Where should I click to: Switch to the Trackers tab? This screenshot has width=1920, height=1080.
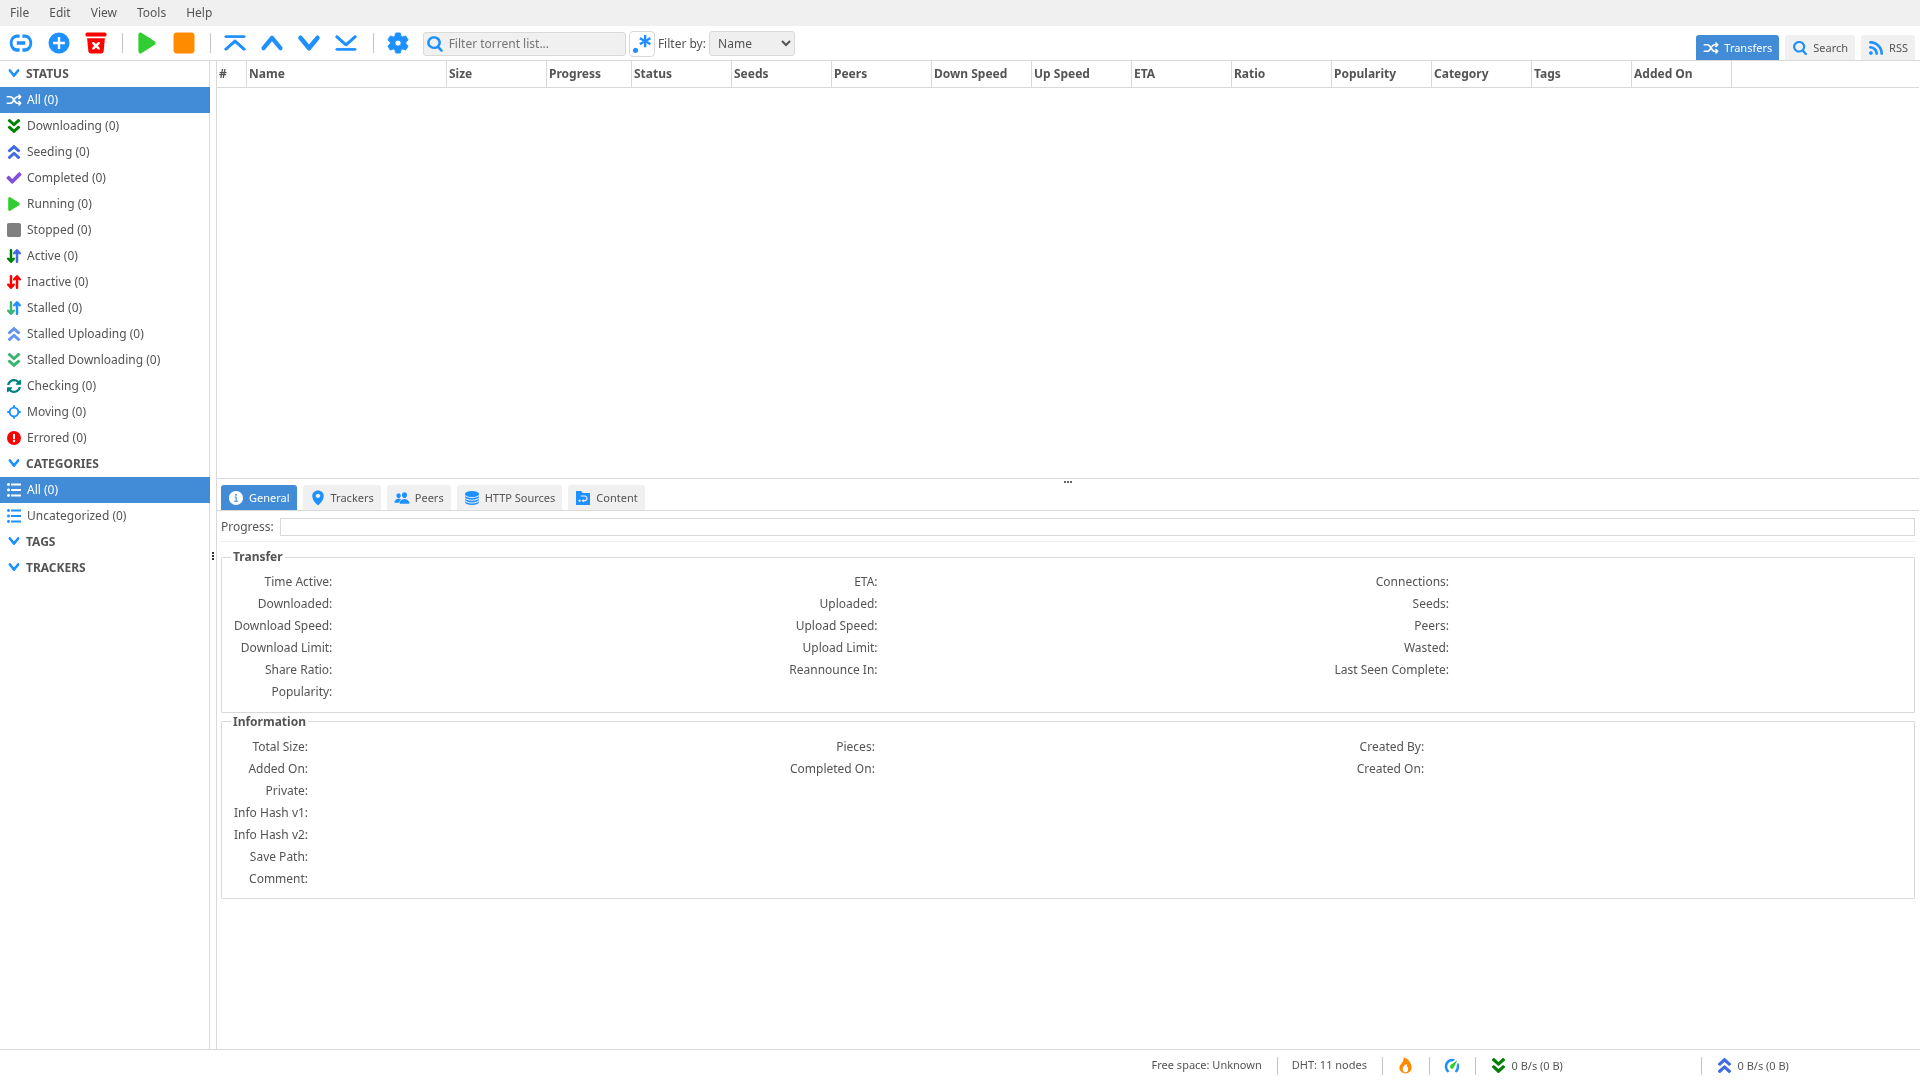pyautogui.click(x=342, y=498)
